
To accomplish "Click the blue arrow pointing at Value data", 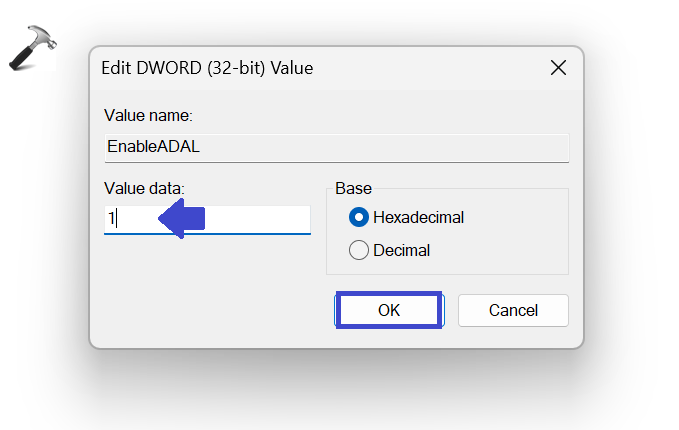I will (181, 220).
